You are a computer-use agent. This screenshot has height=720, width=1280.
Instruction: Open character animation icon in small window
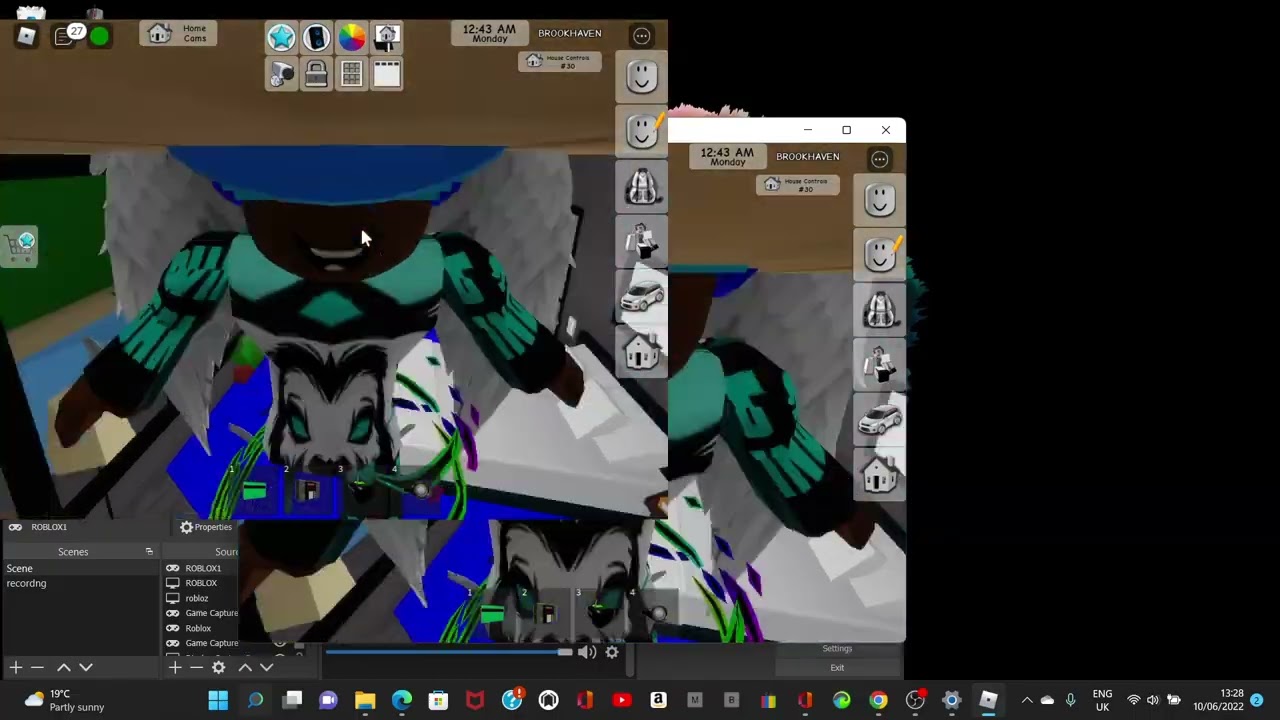pos(880,364)
